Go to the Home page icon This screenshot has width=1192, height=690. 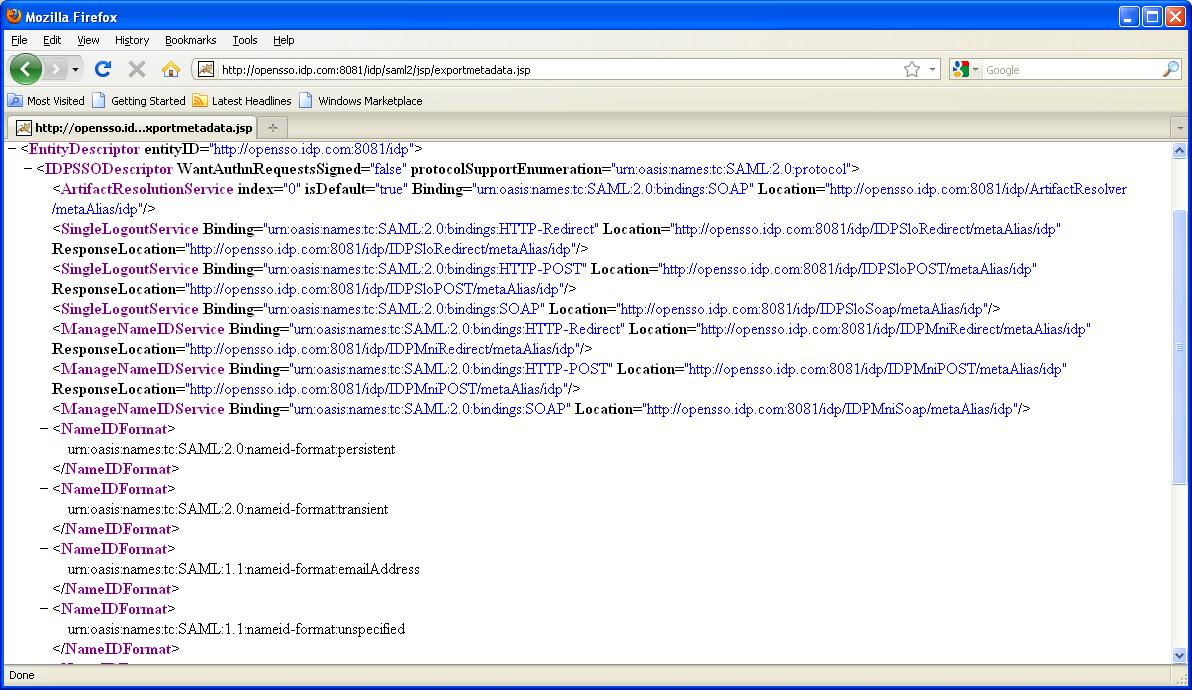(x=170, y=69)
